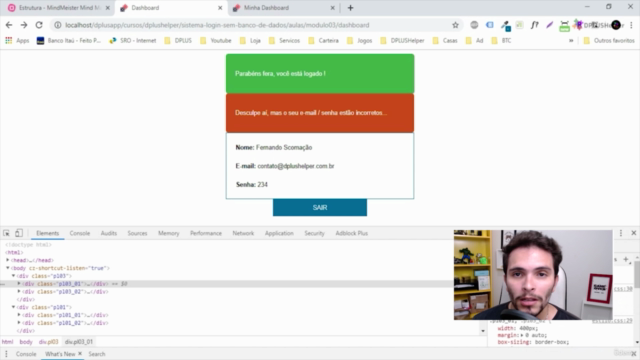Collapse the body node in DOM tree
The height and width of the screenshot is (360, 640).
point(7,268)
